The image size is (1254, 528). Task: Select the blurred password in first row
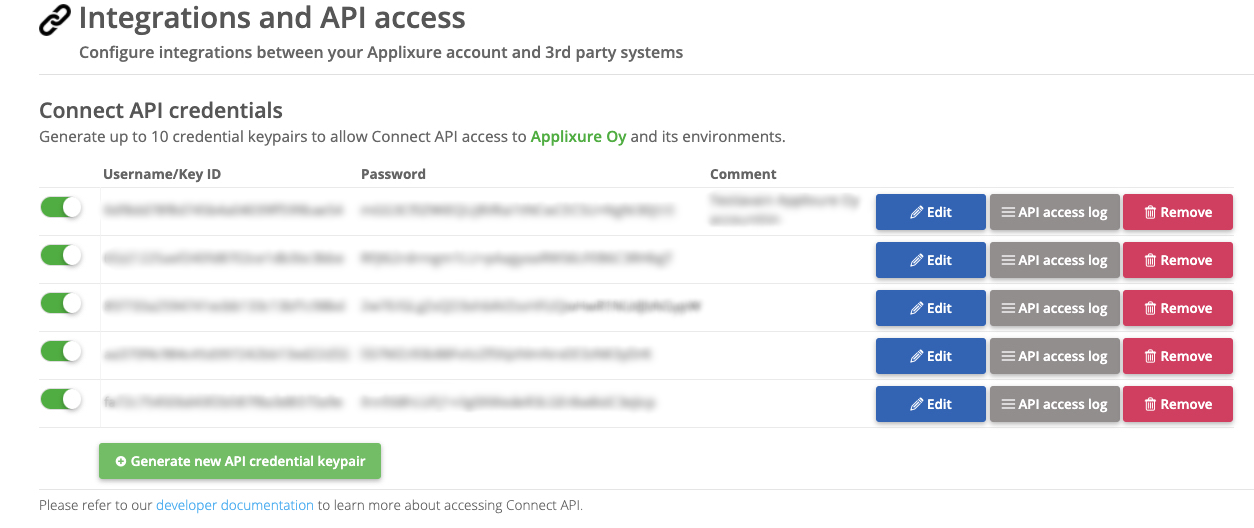519,211
